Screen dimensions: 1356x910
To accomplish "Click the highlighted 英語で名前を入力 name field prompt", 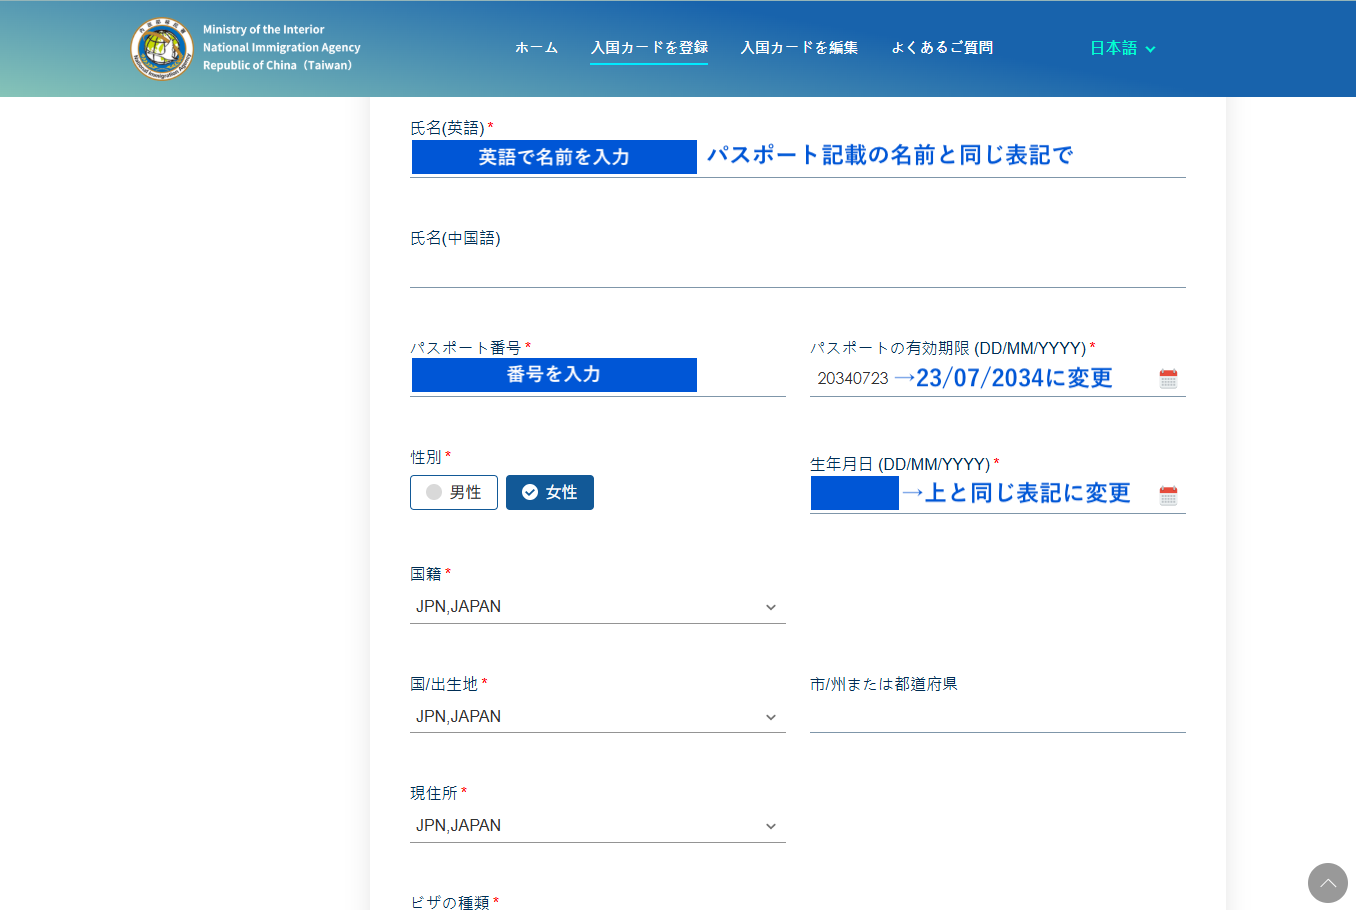I will click(553, 156).
